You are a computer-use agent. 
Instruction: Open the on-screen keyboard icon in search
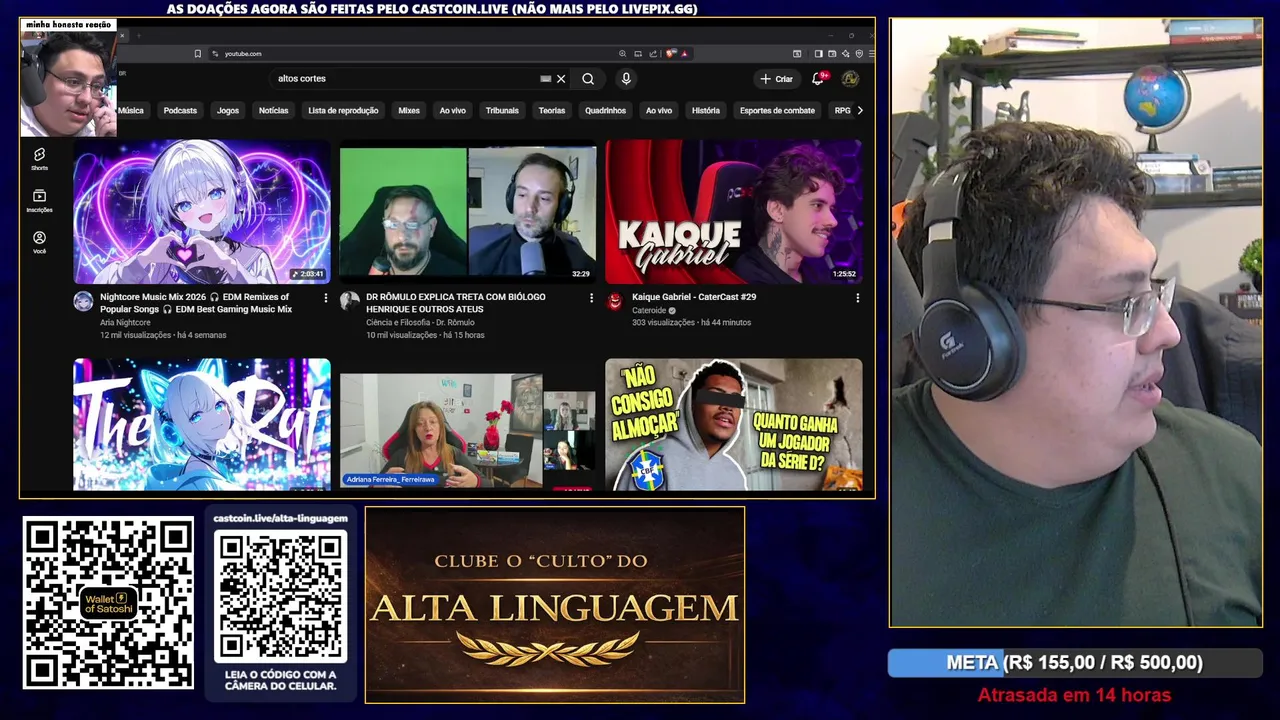[546, 79]
